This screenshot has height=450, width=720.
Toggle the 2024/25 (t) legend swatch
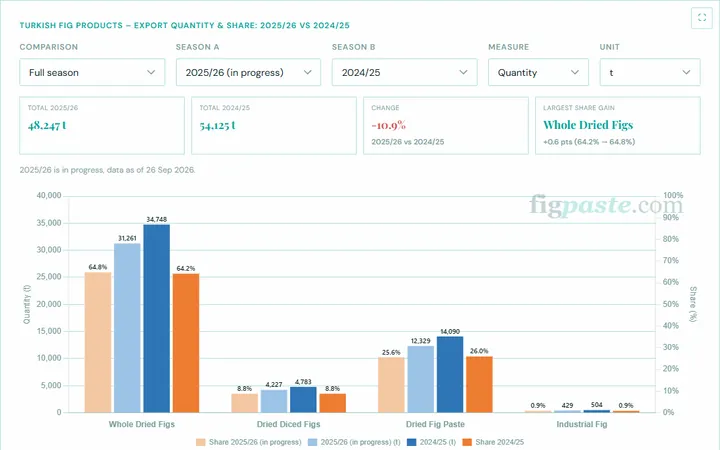(x=411, y=442)
